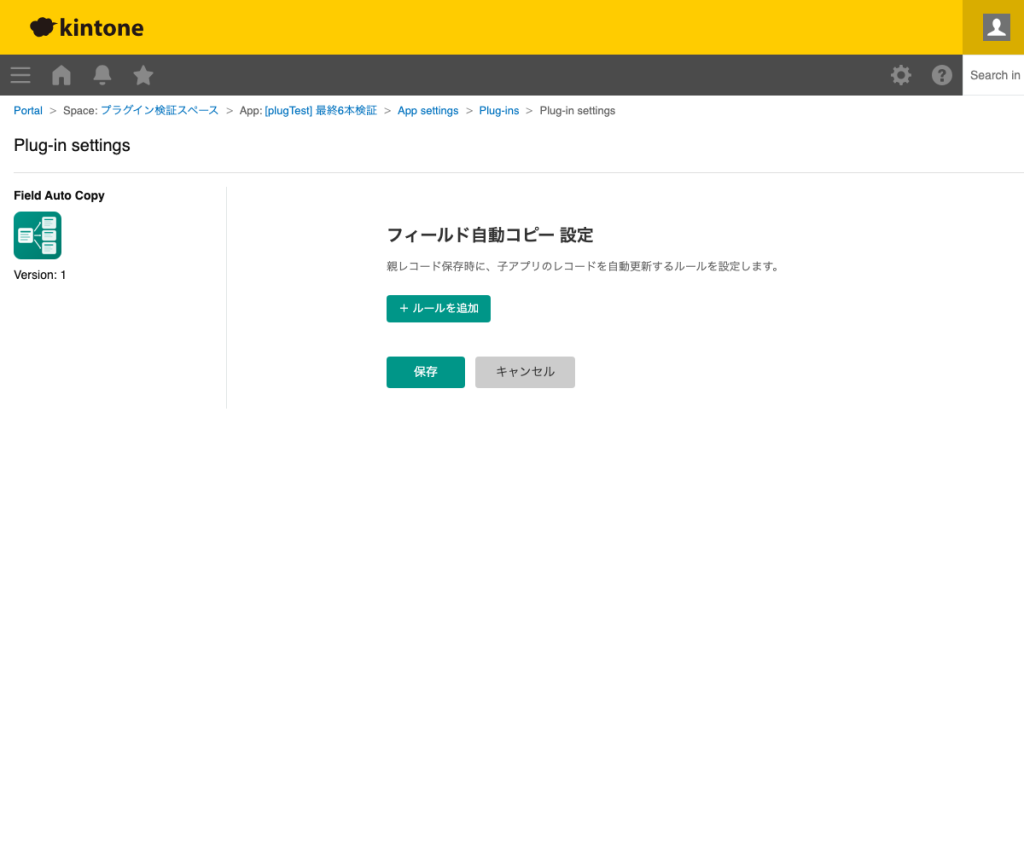Open the settings gear icon

900,75
